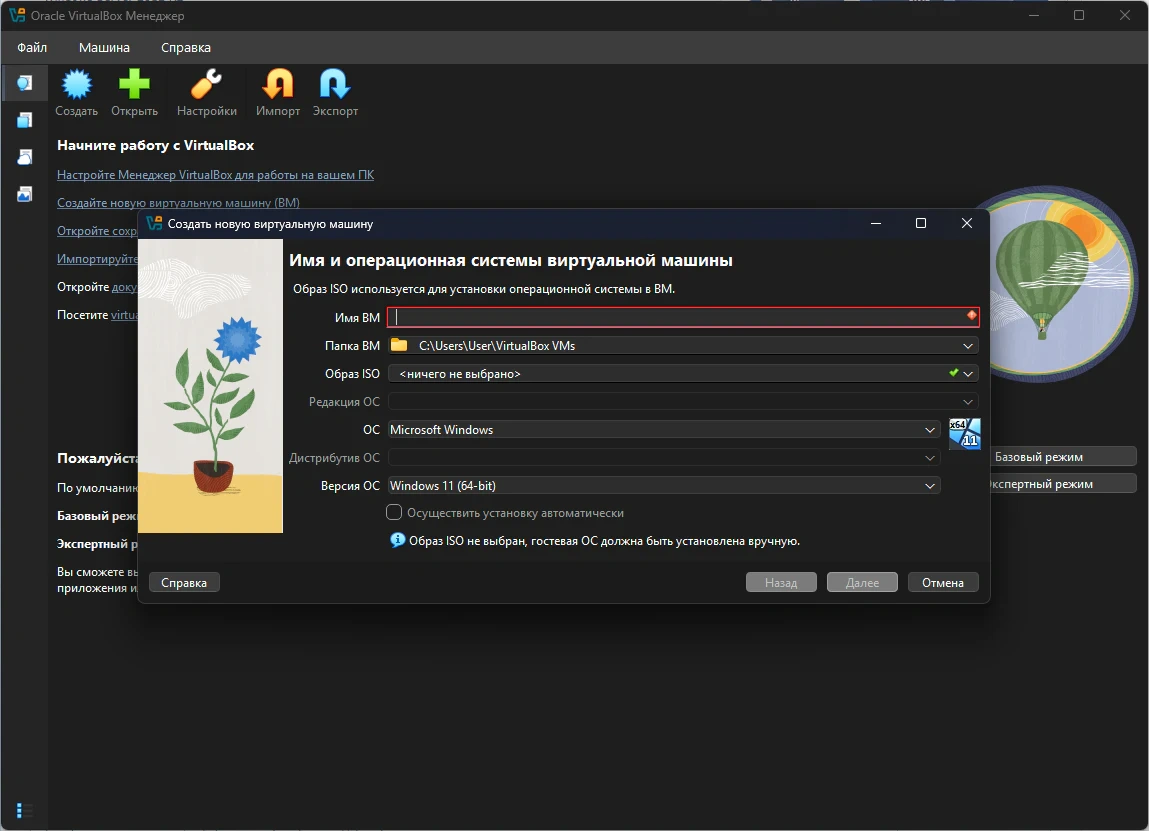This screenshot has width=1149, height=831.
Task: Click the VirtualBox logo in Manager title bar
Action: click(x=17, y=15)
